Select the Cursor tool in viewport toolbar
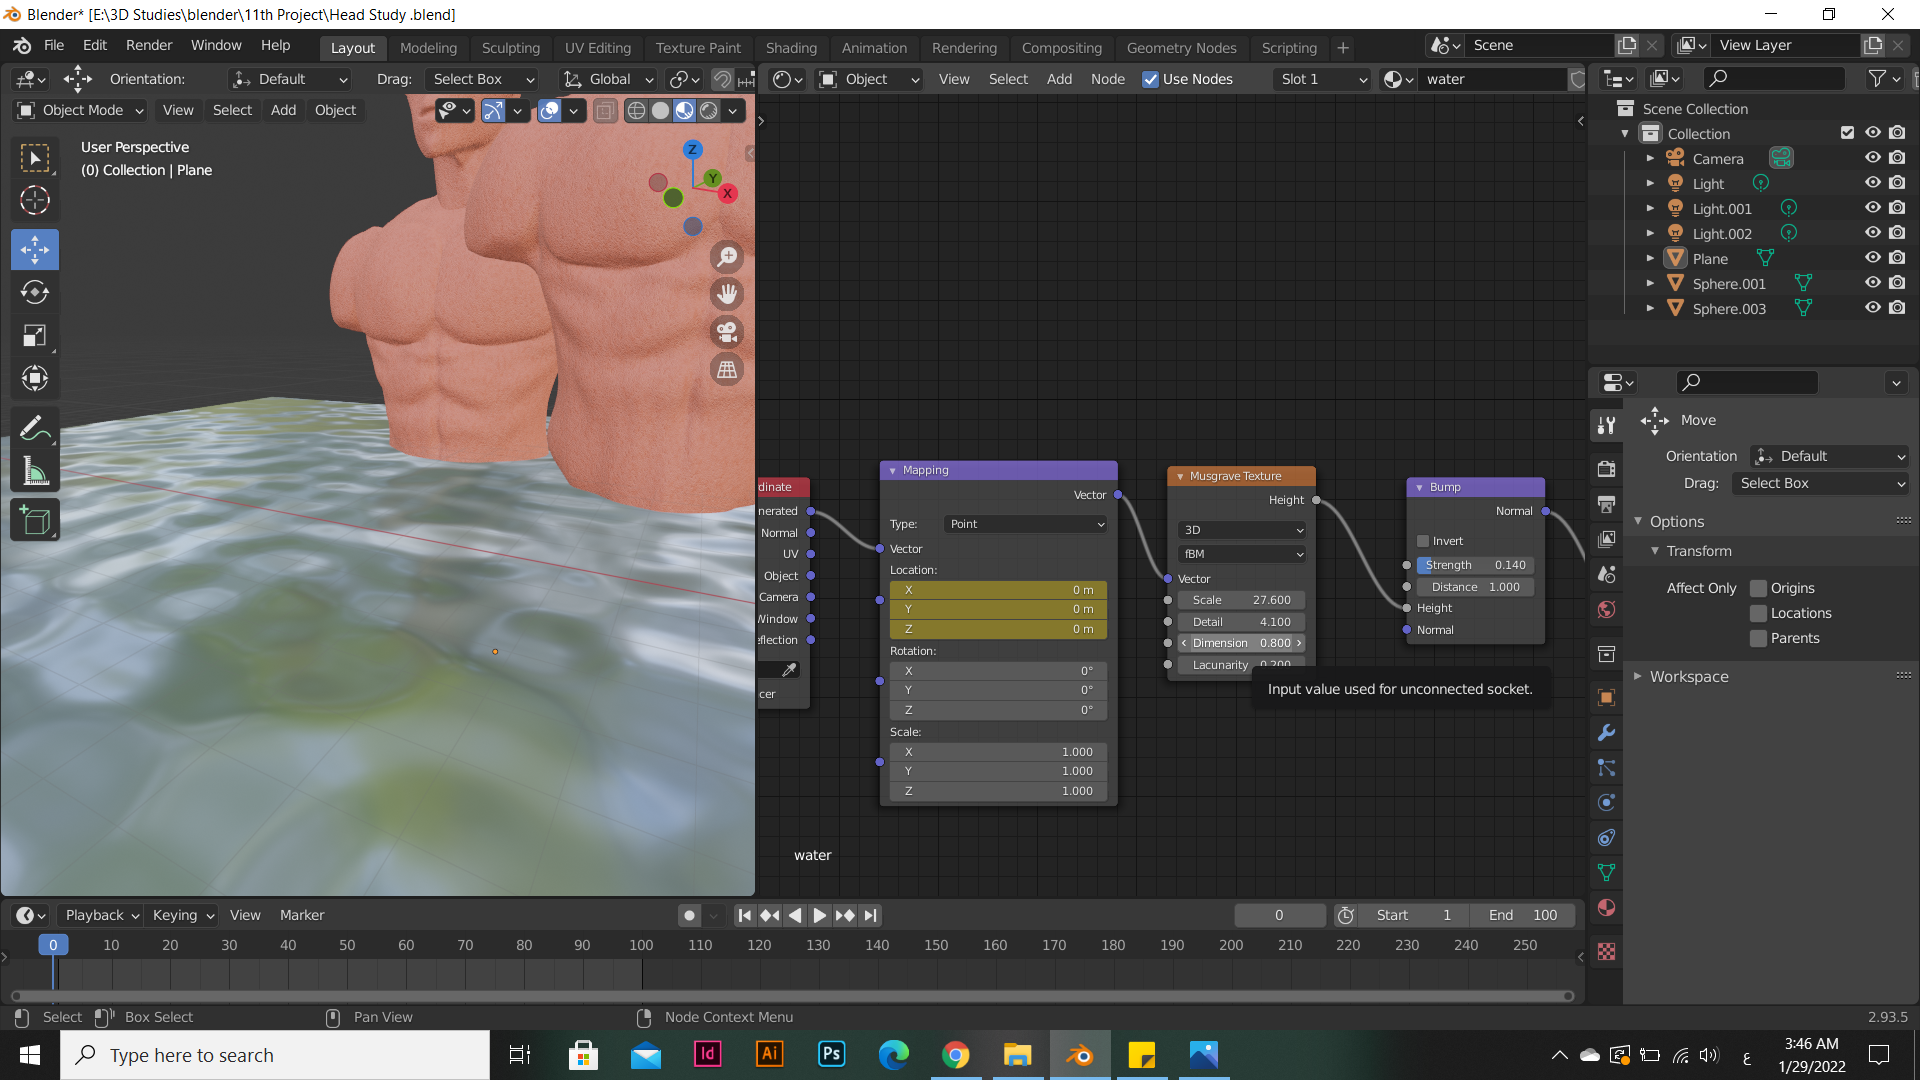The width and height of the screenshot is (1920, 1080). pyautogui.click(x=35, y=201)
